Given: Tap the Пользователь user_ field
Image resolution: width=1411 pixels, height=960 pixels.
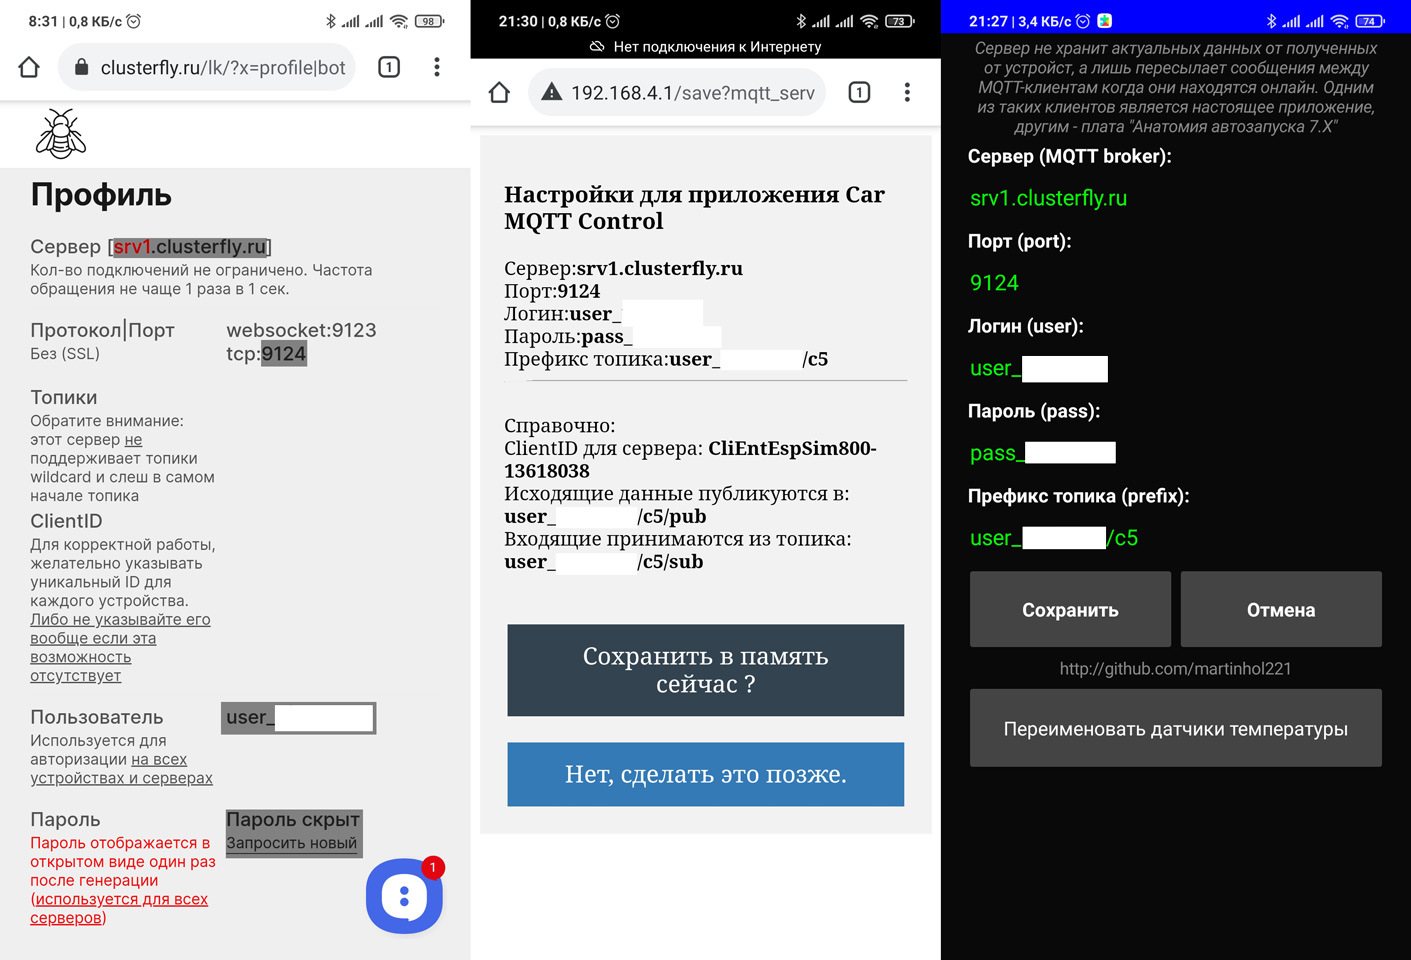Looking at the screenshot, I should point(299,718).
